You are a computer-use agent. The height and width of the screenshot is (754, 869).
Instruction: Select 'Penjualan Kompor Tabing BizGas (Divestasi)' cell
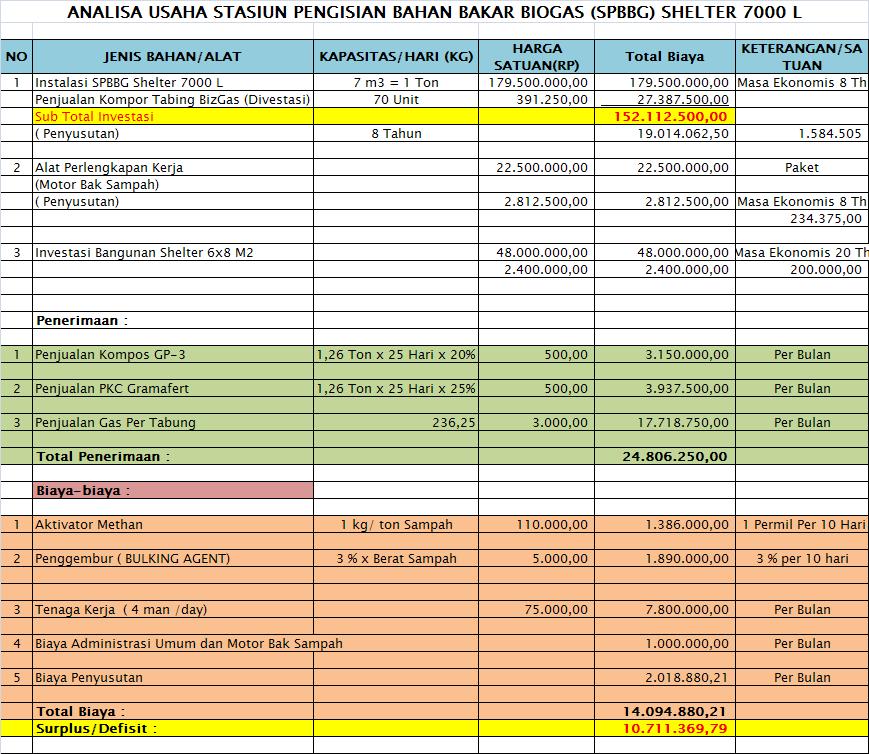tap(172, 100)
